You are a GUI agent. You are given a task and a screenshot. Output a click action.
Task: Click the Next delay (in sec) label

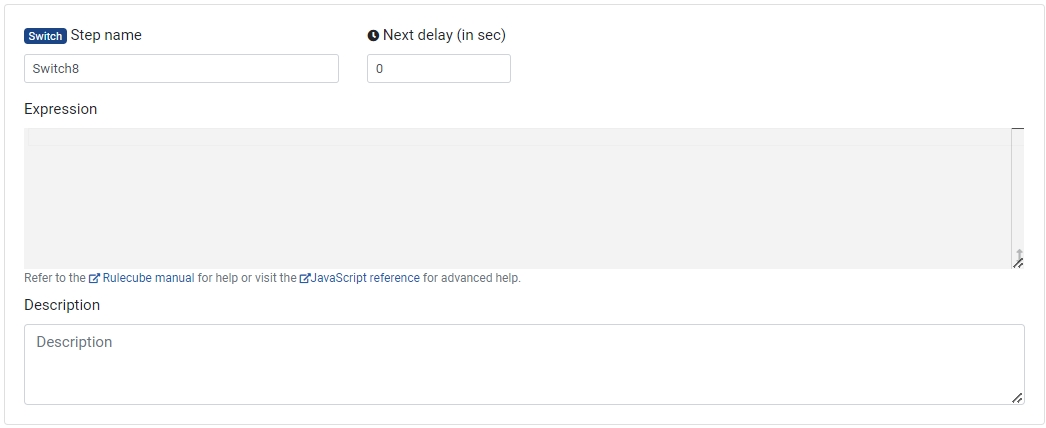coord(444,36)
